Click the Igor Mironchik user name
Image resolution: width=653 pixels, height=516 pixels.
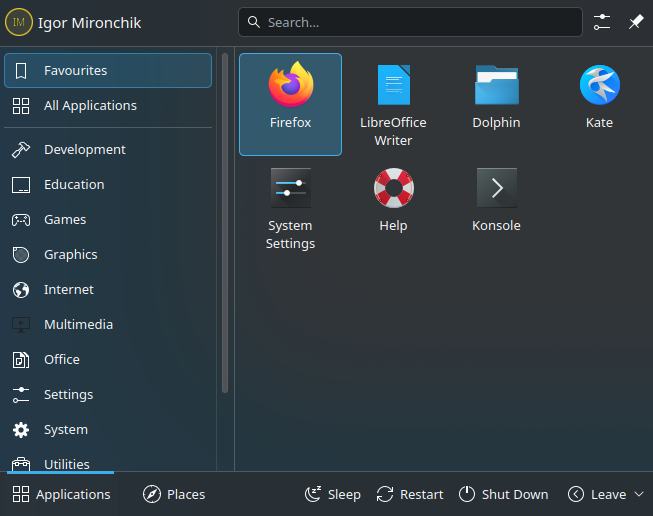click(90, 23)
